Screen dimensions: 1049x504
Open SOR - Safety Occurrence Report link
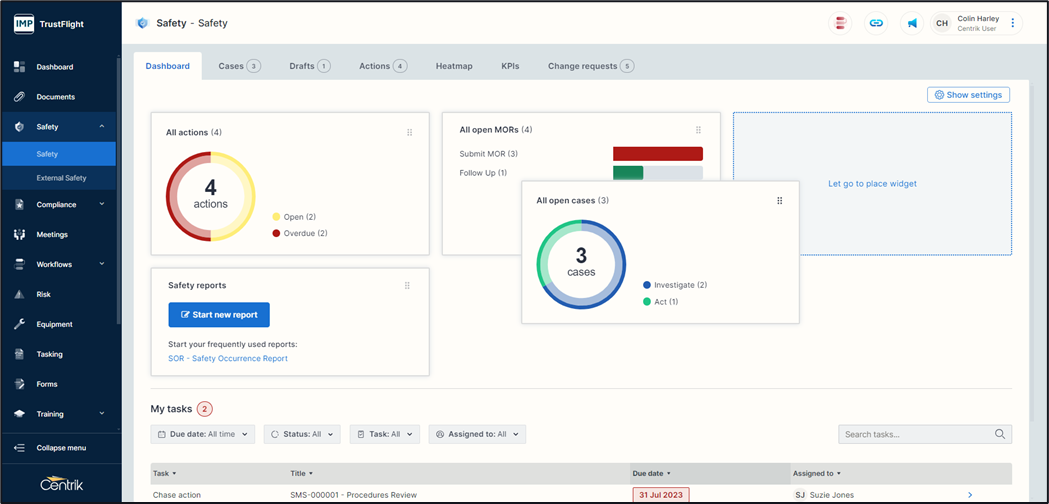(228, 358)
